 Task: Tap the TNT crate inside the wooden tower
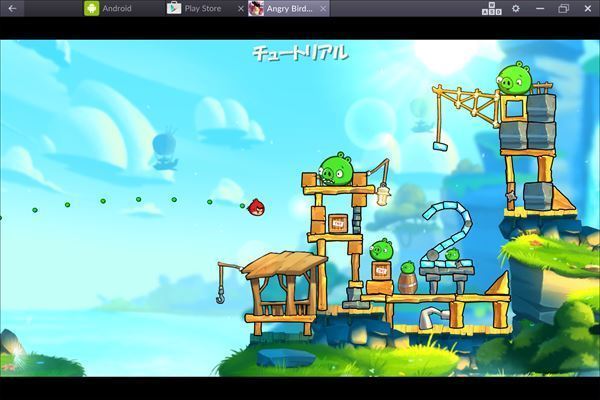tap(338, 223)
